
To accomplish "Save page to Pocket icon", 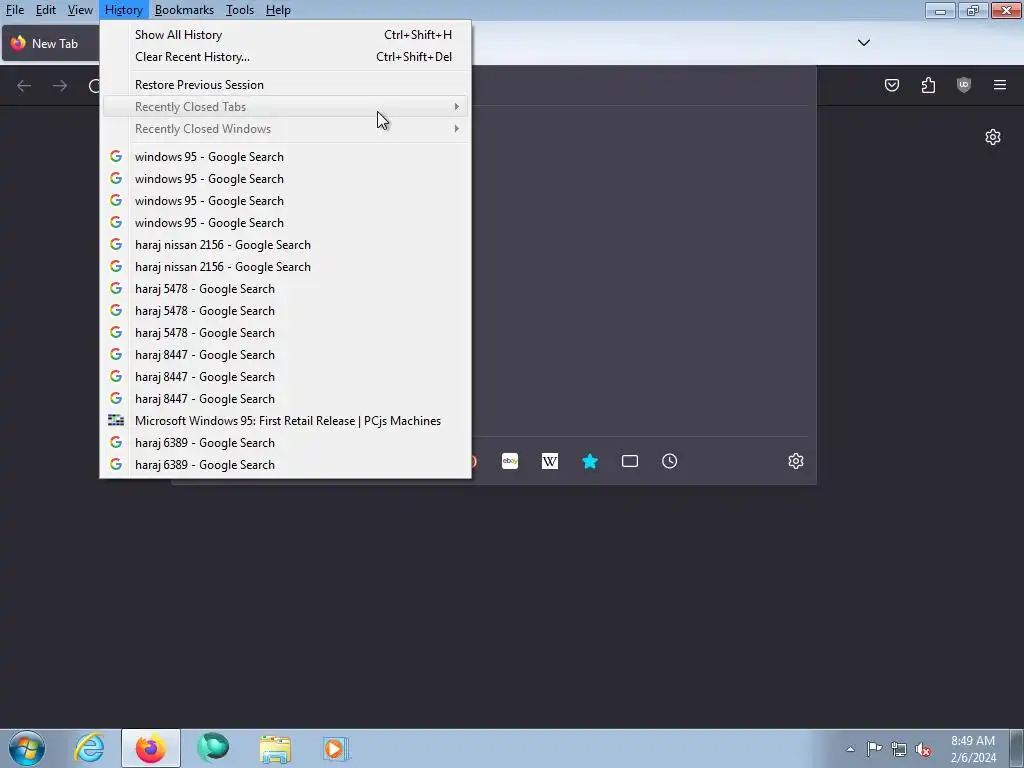I will tap(892, 85).
